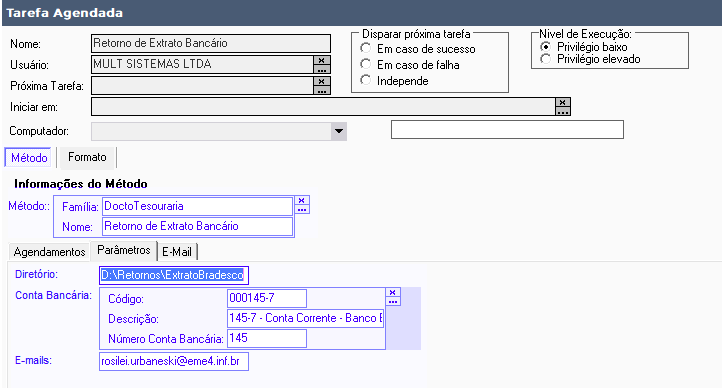Open Conta Bancária lookup via ellipsis icon
The image size is (722, 388).
[393, 301]
